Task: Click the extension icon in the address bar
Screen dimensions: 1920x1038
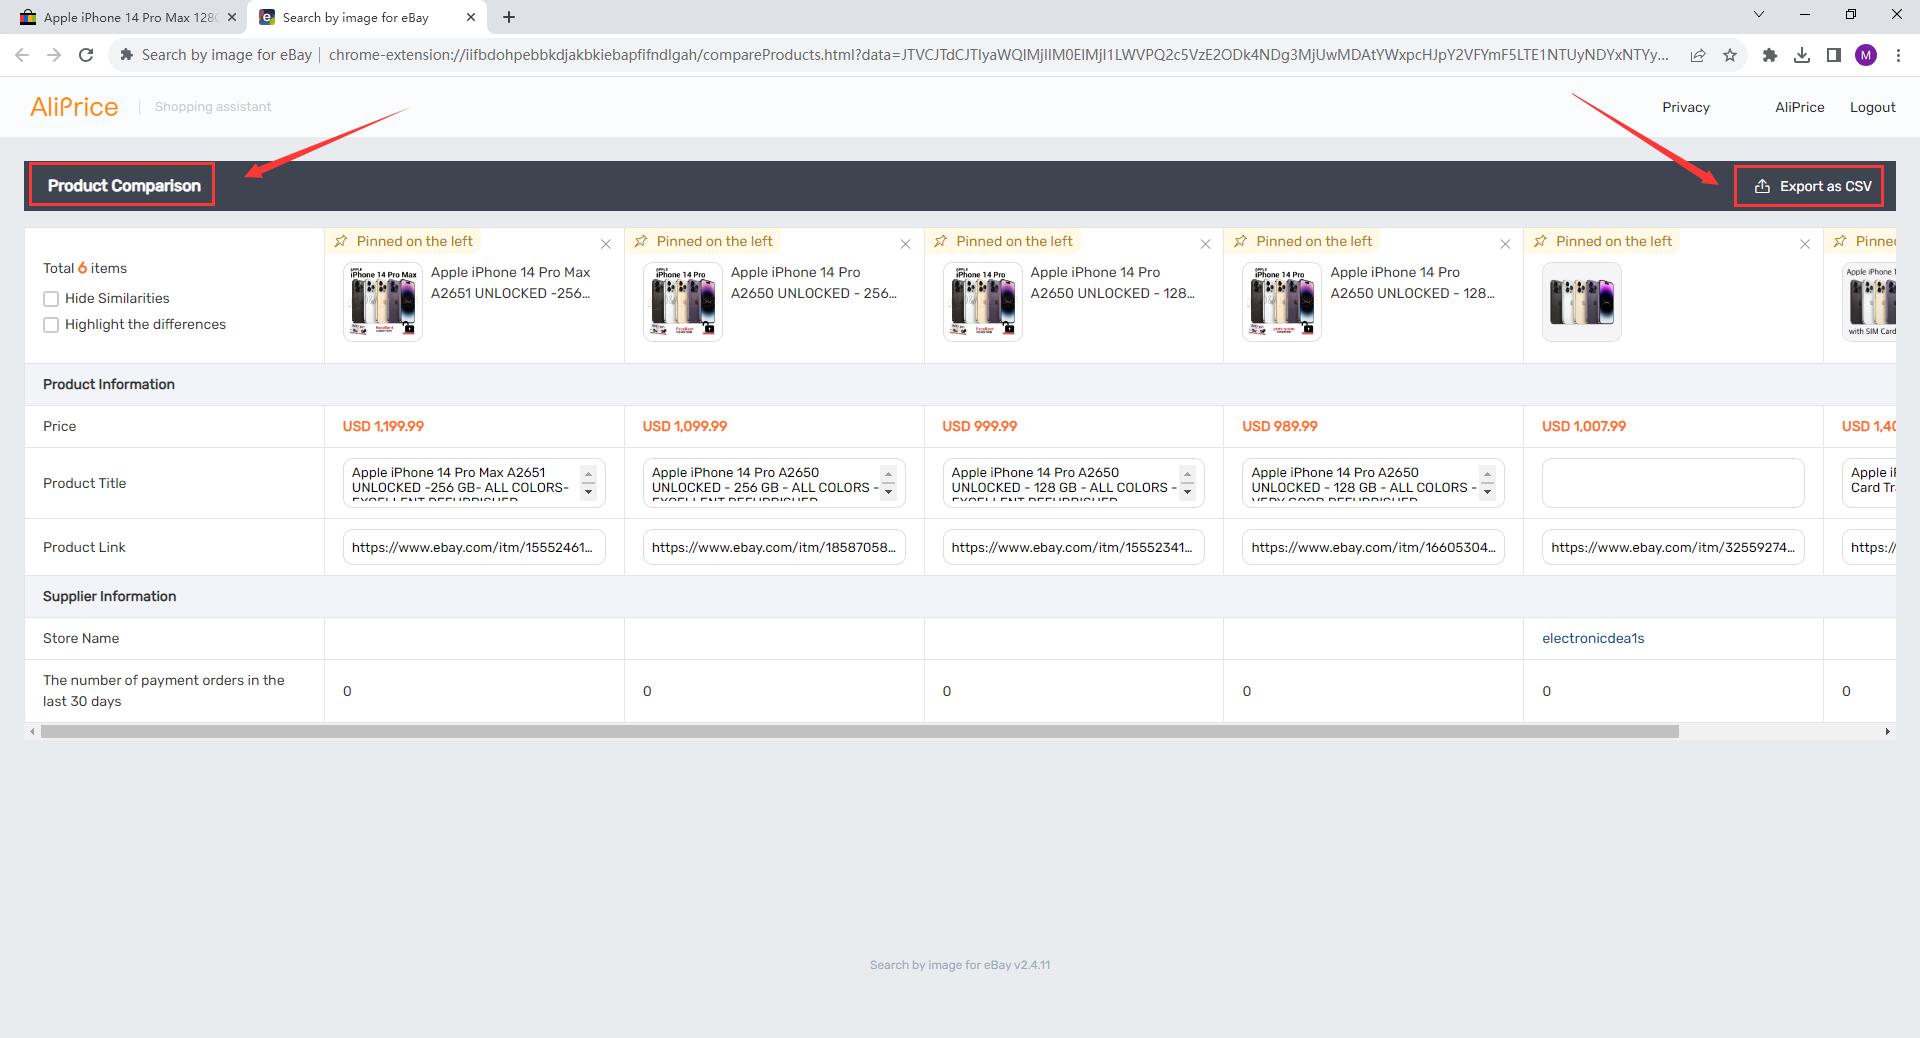Action: (126, 55)
